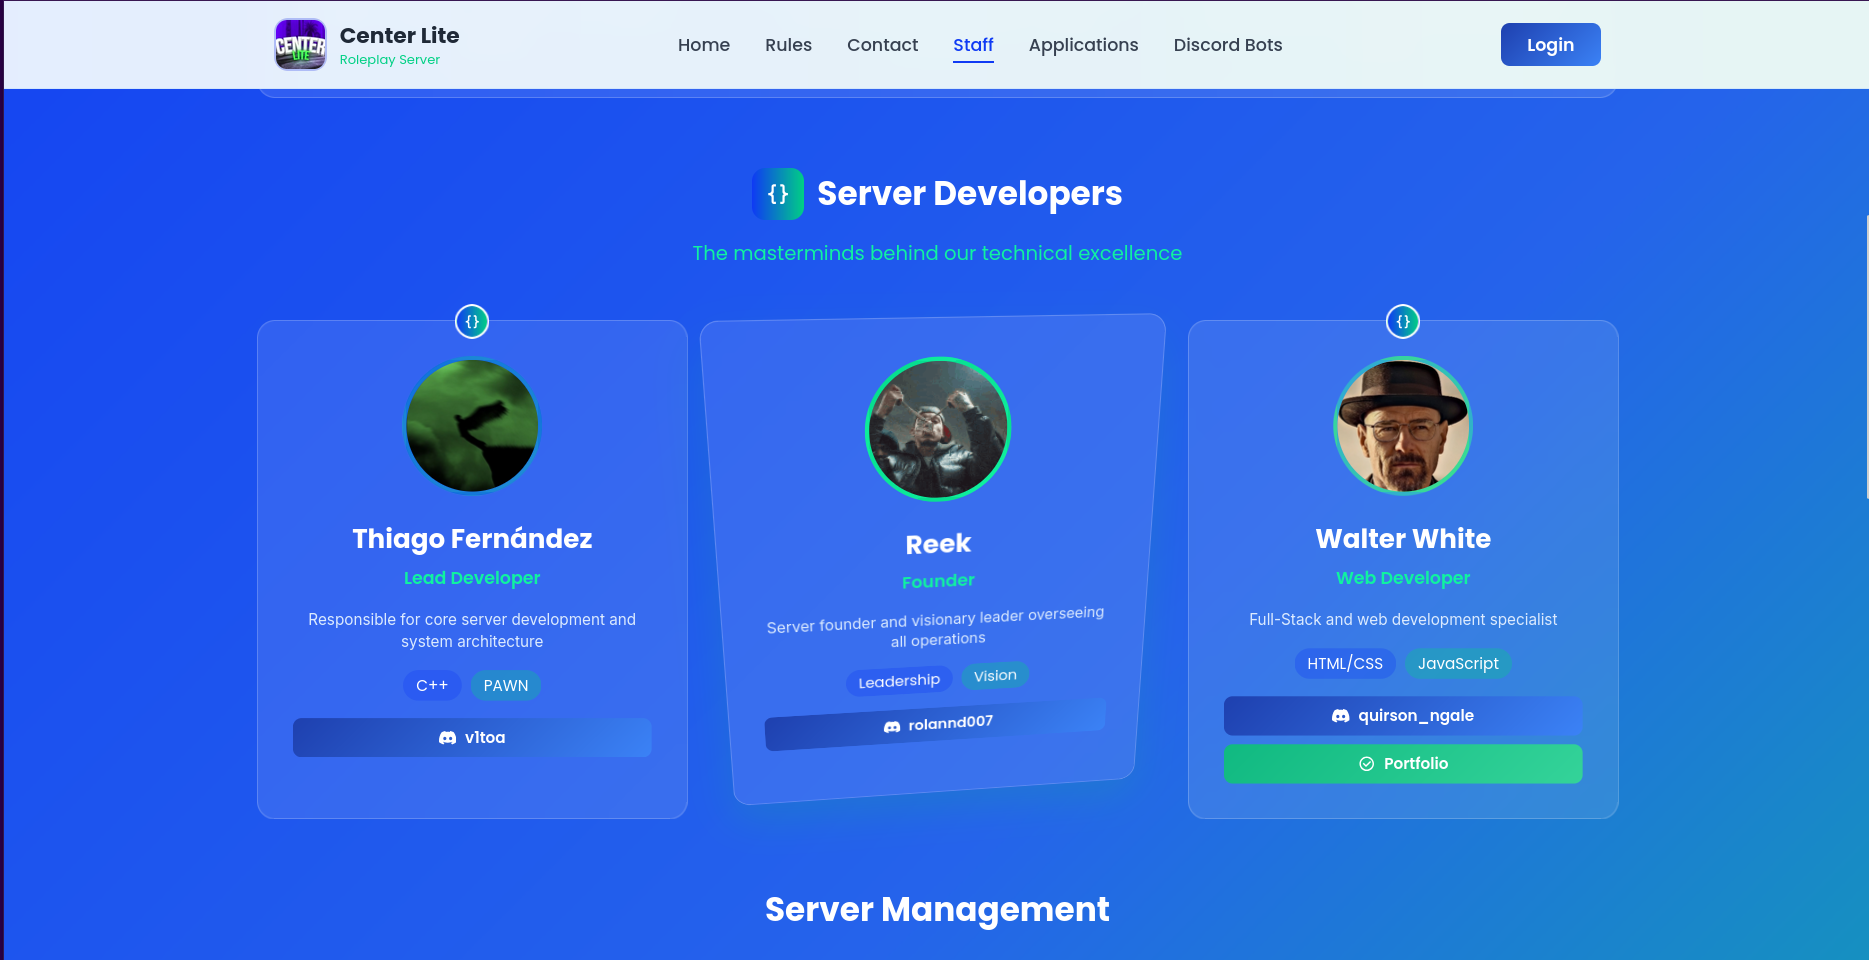Open the Contact page

pyautogui.click(x=882, y=45)
